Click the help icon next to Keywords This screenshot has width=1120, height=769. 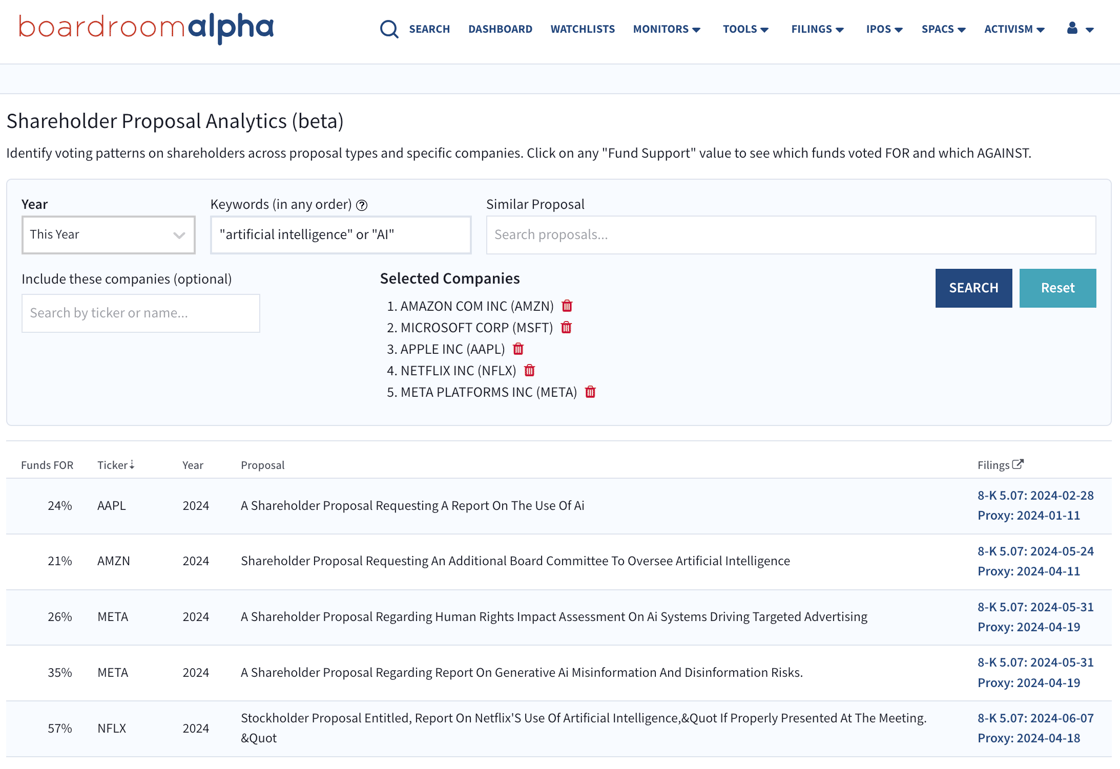pyautogui.click(x=361, y=204)
